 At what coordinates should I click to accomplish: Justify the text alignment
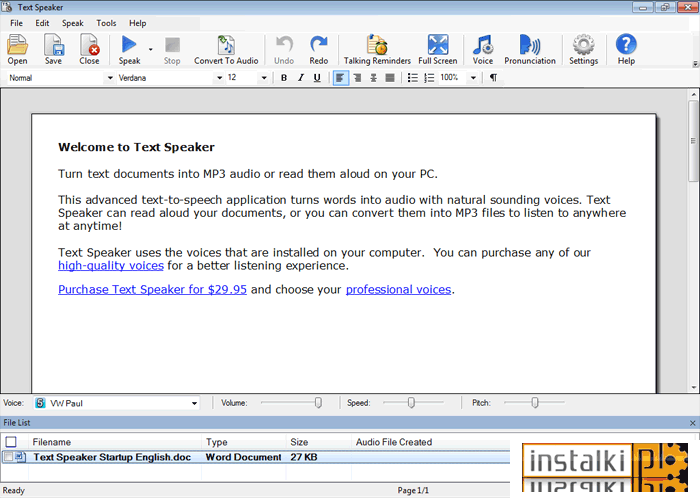click(390, 78)
